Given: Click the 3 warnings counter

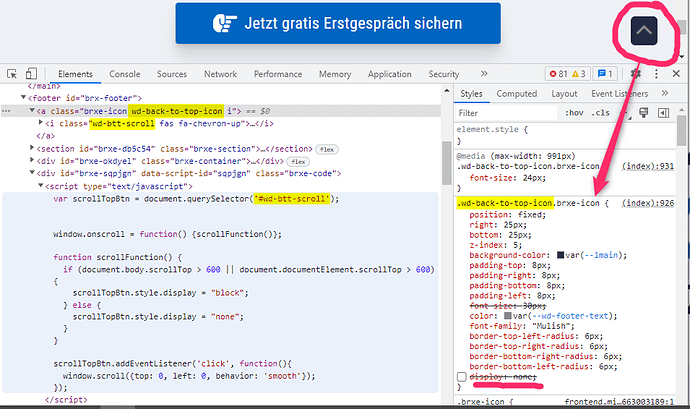Looking at the screenshot, I should [x=579, y=74].
